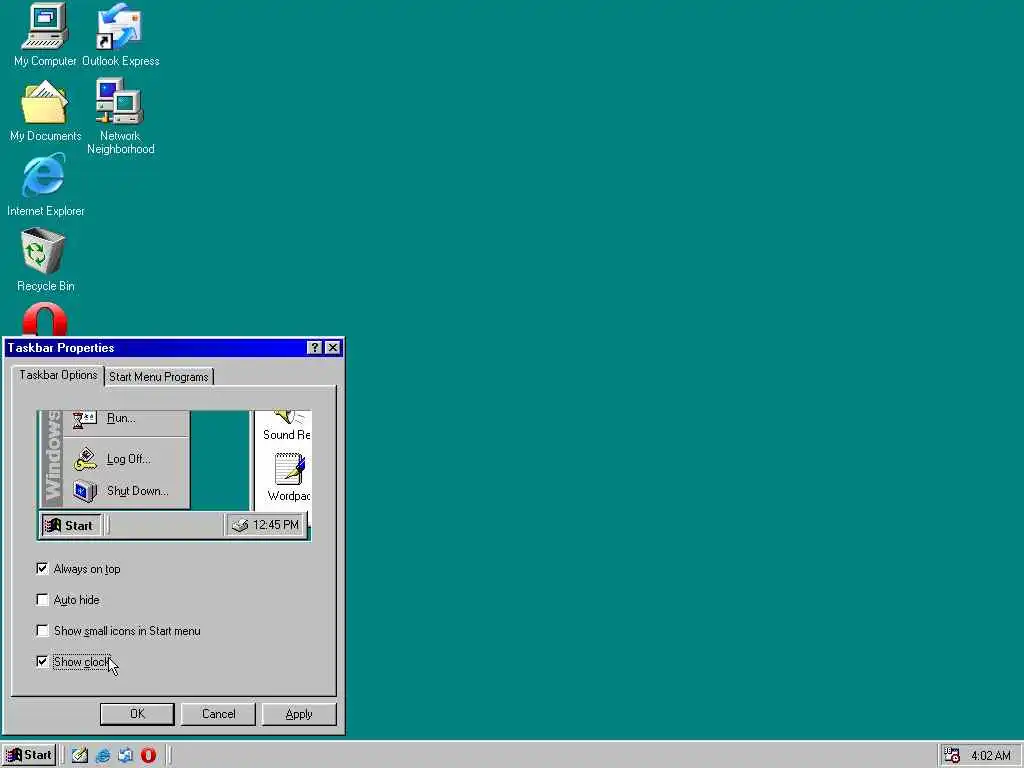1024x768 pixels.
Task: Click the Show Desktop quick launch icon
Action: pos(80,755)
